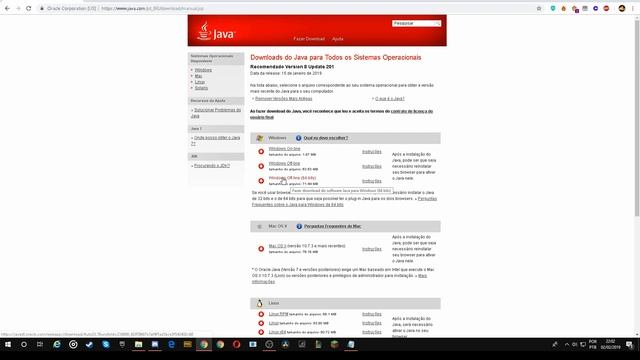Click download icon for Mac OS X
The width and height of the screenshot is (640, 360).
[x=261, y=249]
